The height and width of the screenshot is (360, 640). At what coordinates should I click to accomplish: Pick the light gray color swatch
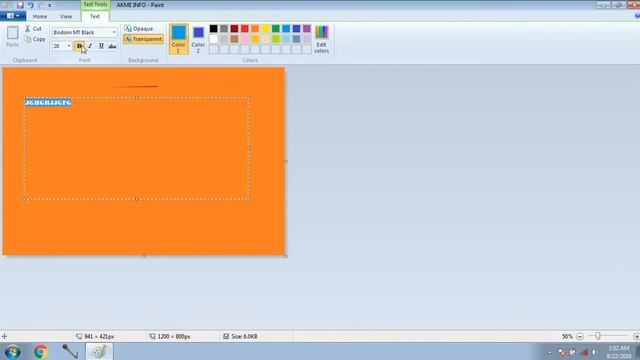click(x=224, y=39)
